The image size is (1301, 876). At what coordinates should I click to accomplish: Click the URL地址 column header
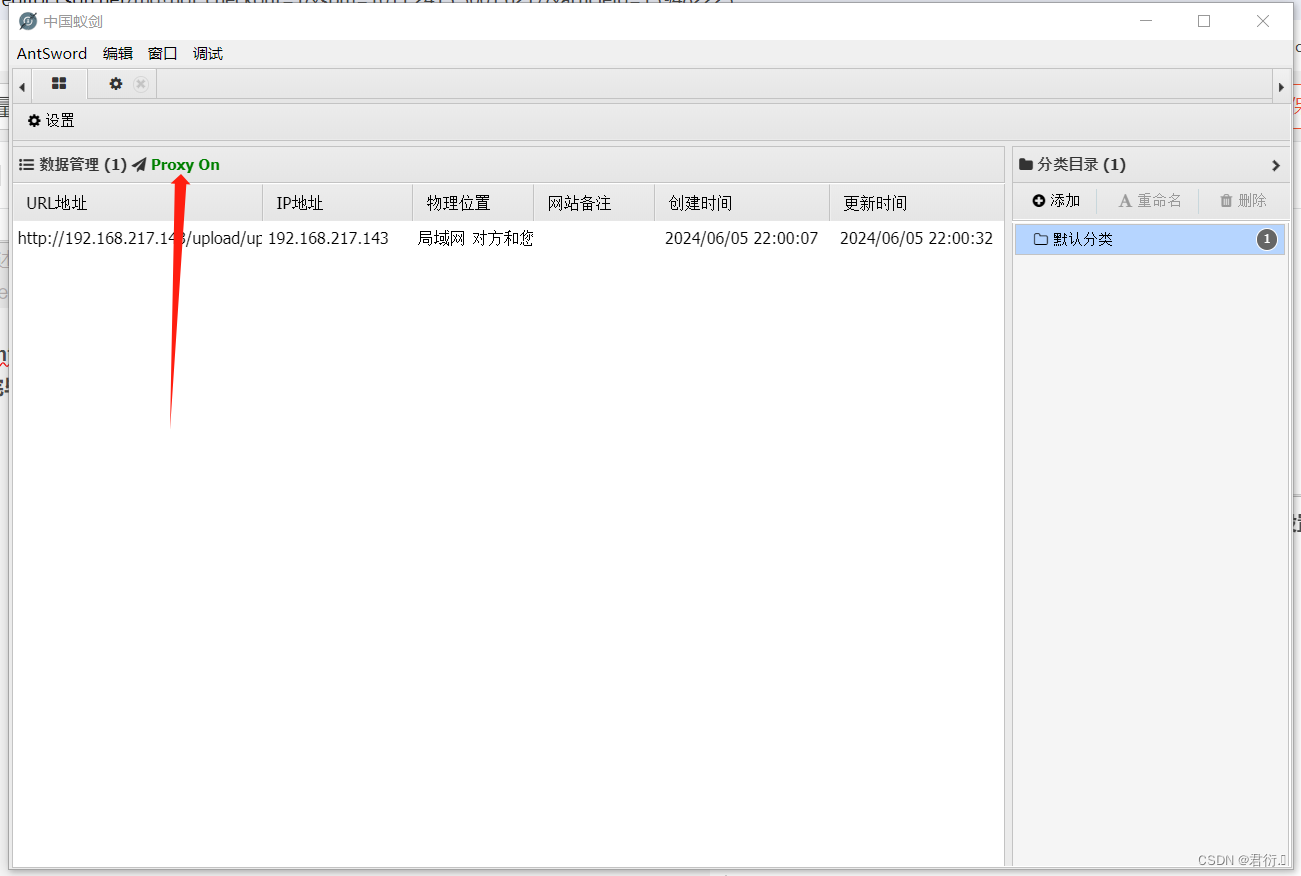point(138,203)
